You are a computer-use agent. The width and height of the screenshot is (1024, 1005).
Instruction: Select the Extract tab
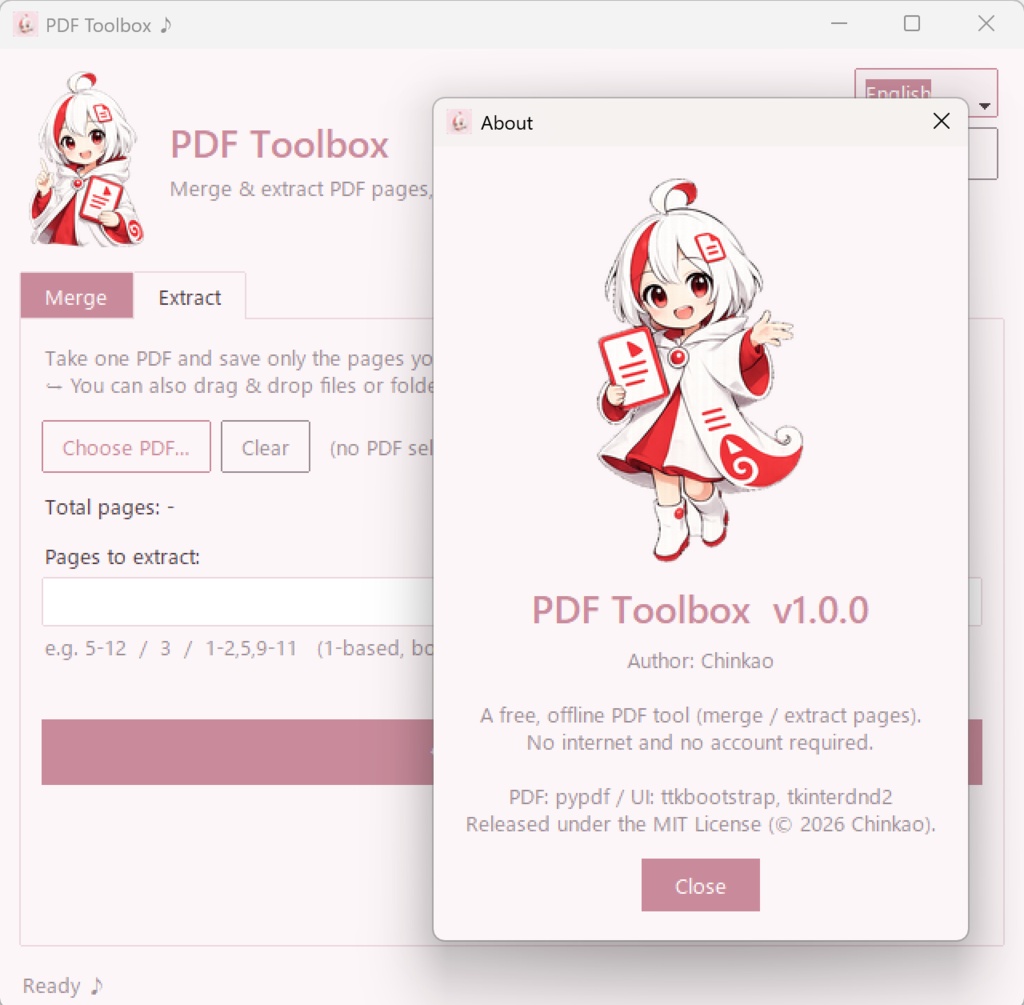pyautogui.click(x=189, y=297)
